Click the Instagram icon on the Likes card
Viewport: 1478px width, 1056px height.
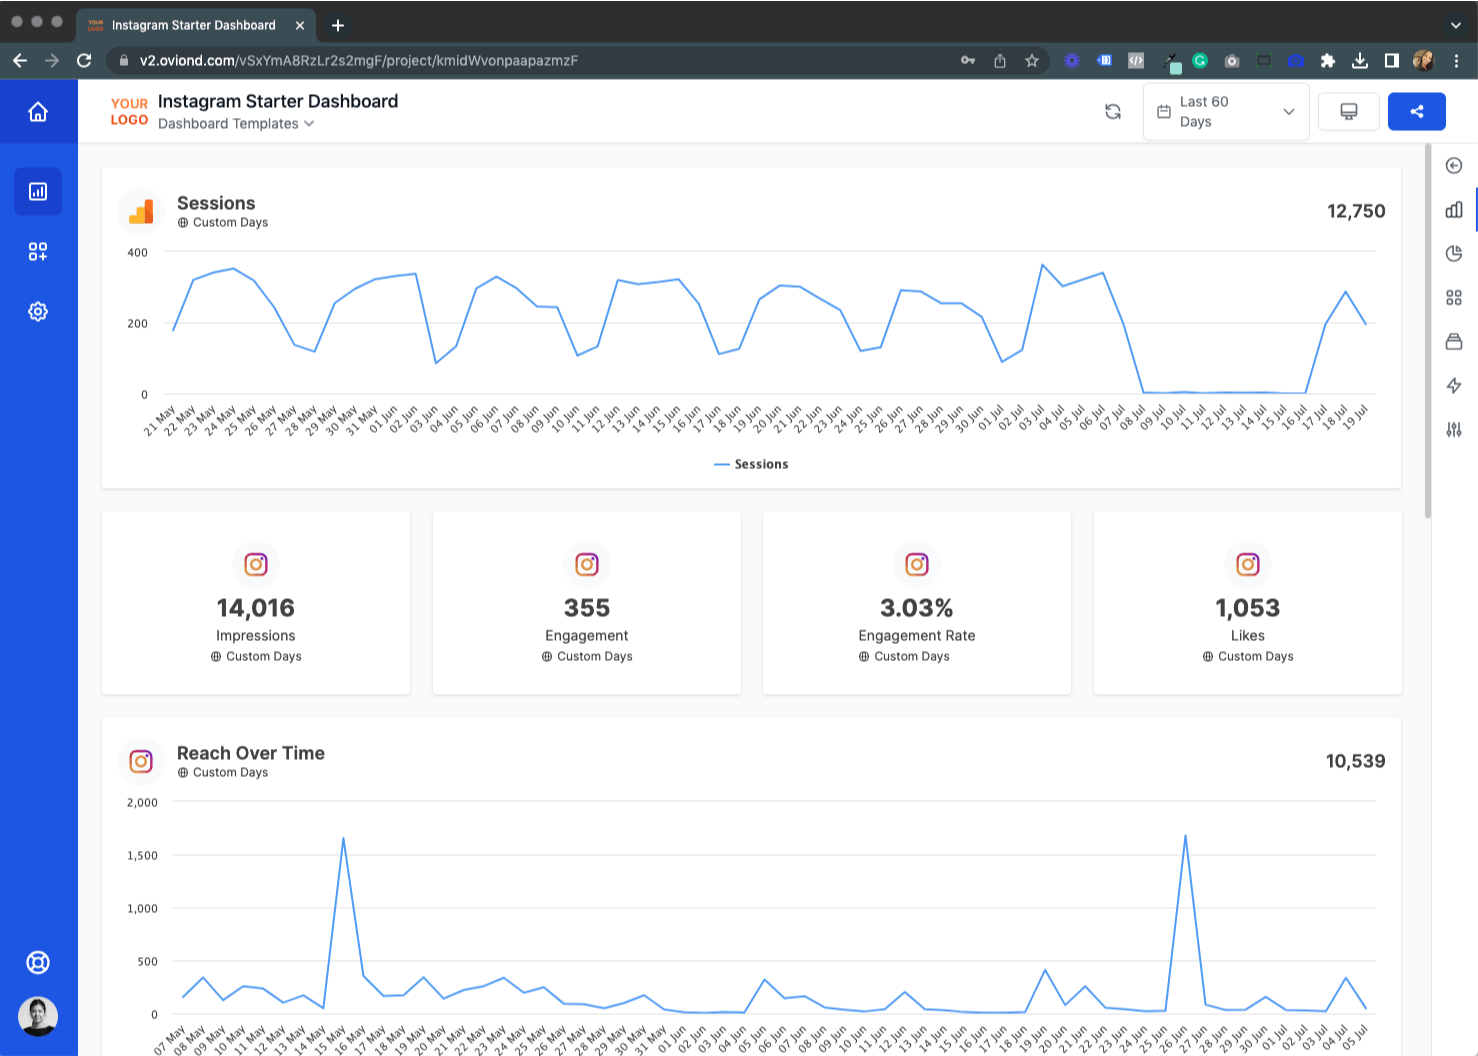[x=1247, y=564]
